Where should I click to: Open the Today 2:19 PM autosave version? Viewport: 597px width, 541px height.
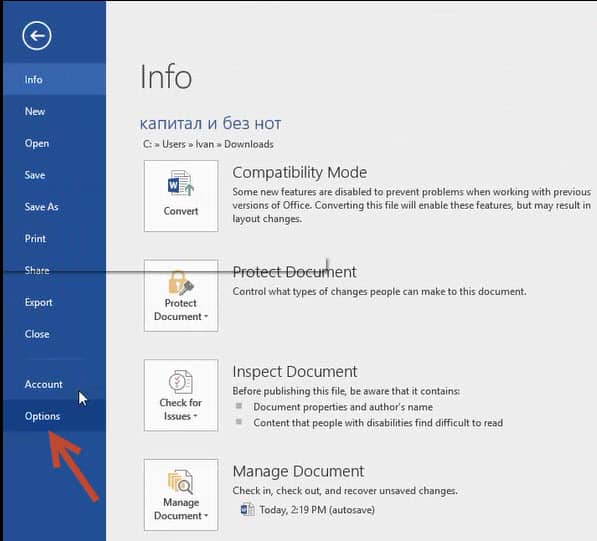317,510
